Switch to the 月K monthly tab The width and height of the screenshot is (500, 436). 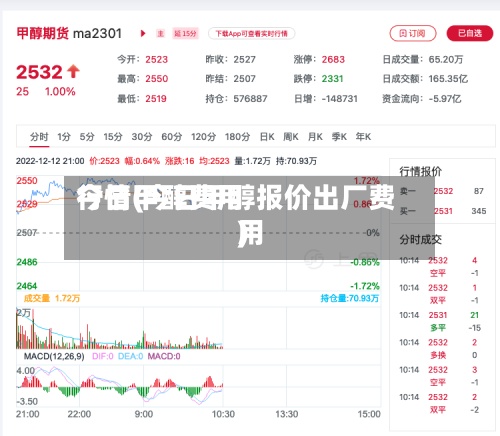pyautogui.click(x=315, y=137)
